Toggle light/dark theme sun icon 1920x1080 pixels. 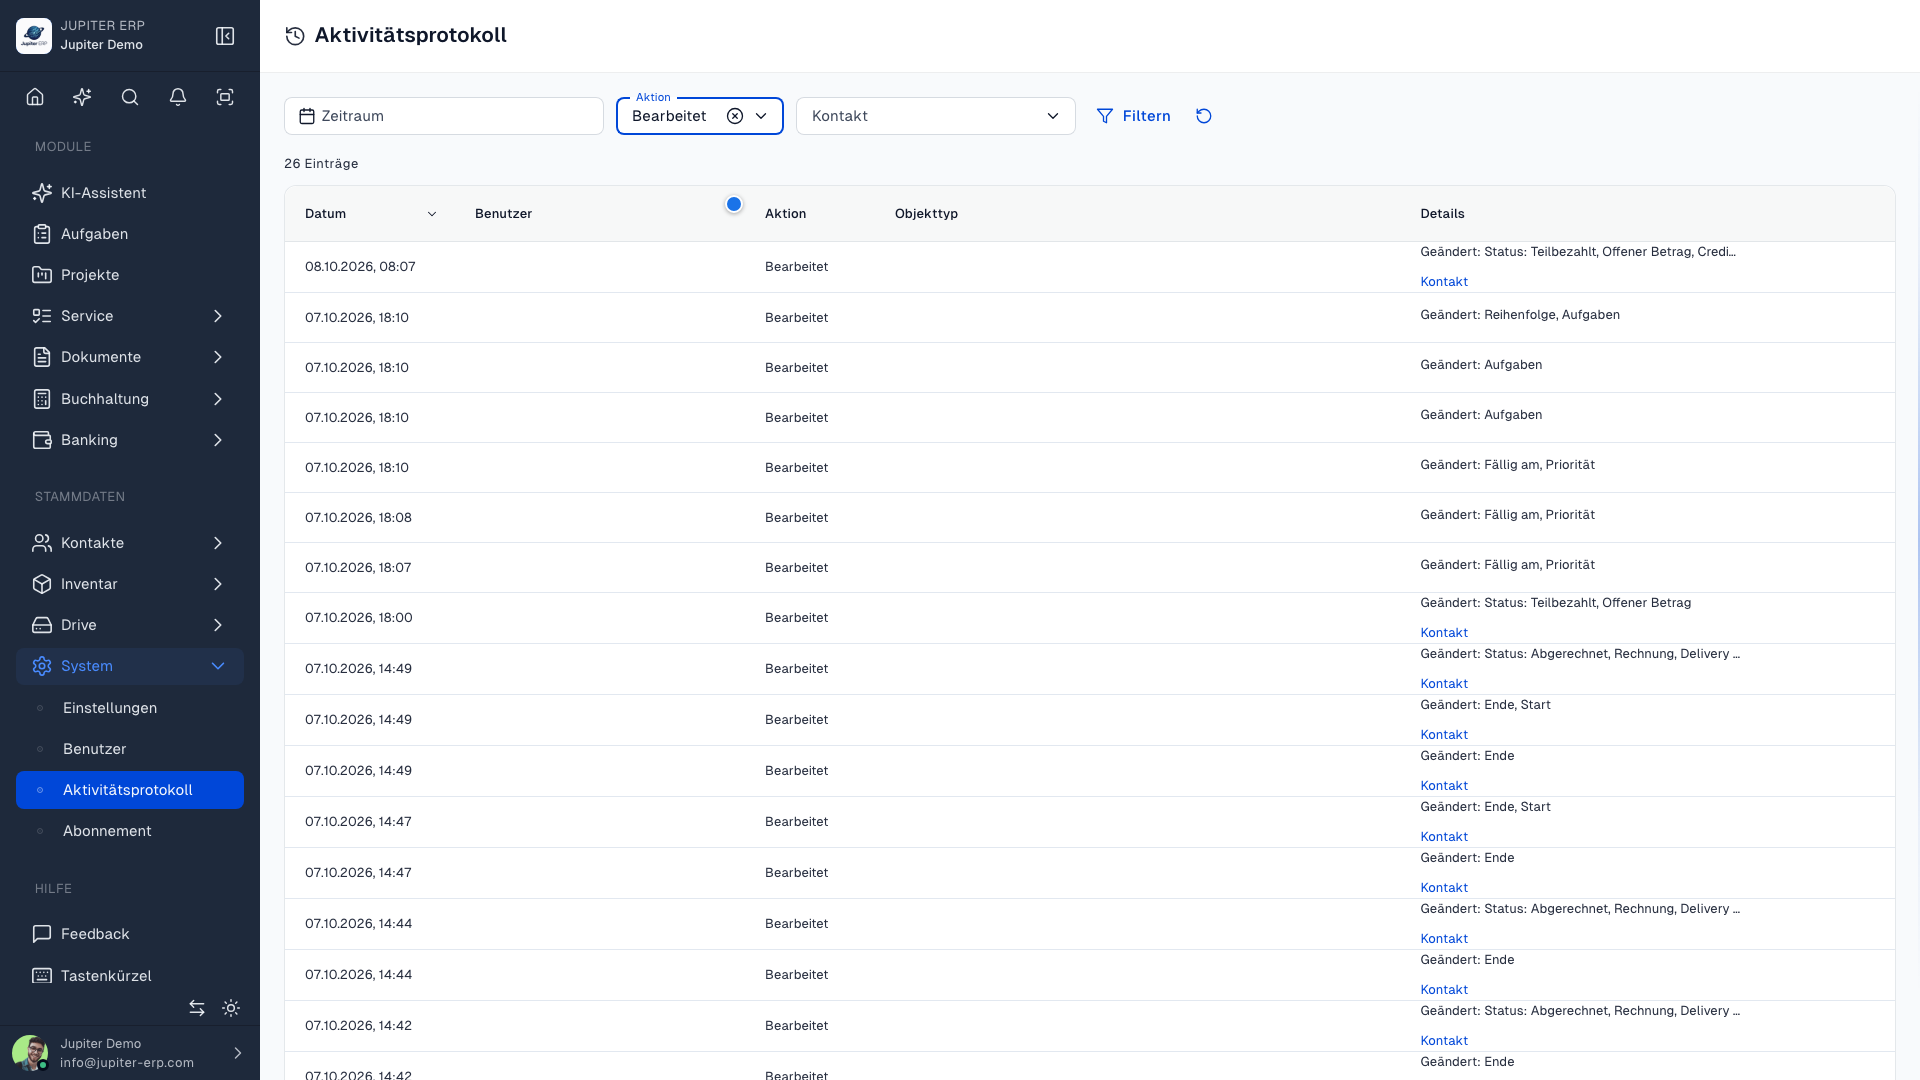coord(231,1008)
